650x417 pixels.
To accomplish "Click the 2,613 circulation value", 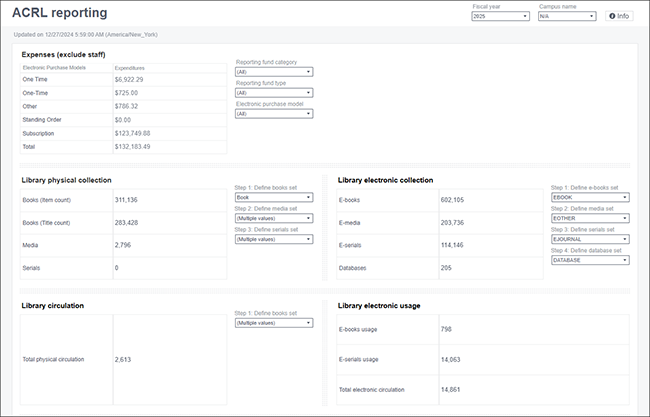I will [x=123, y=360].
